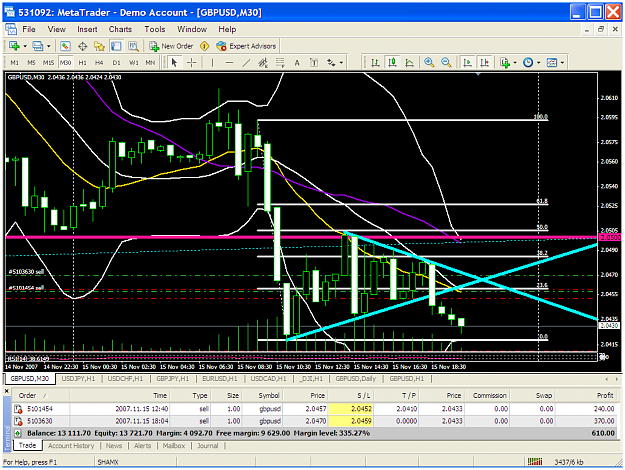This screenshot has width=625, height=470.
Task: Select order 5101454 row
Action: coord(316,409)
